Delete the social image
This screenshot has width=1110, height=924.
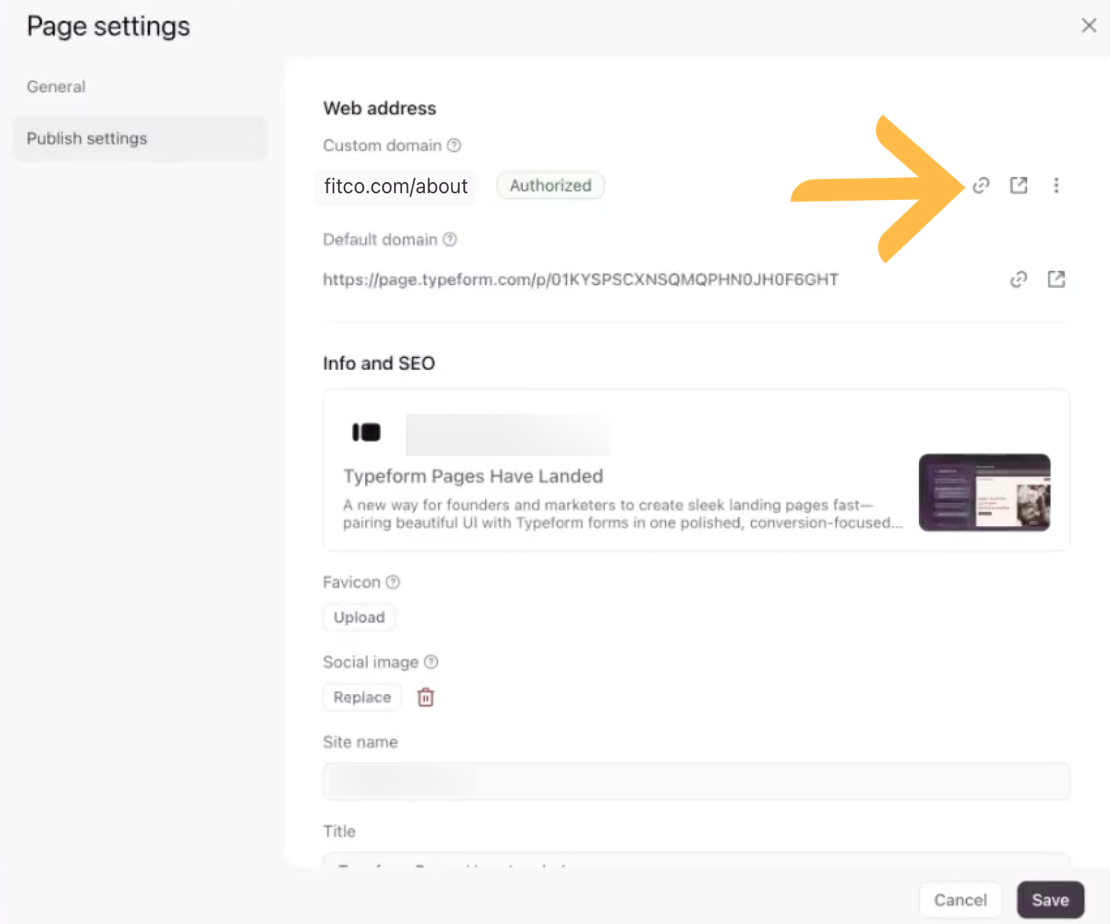(425, 697)
